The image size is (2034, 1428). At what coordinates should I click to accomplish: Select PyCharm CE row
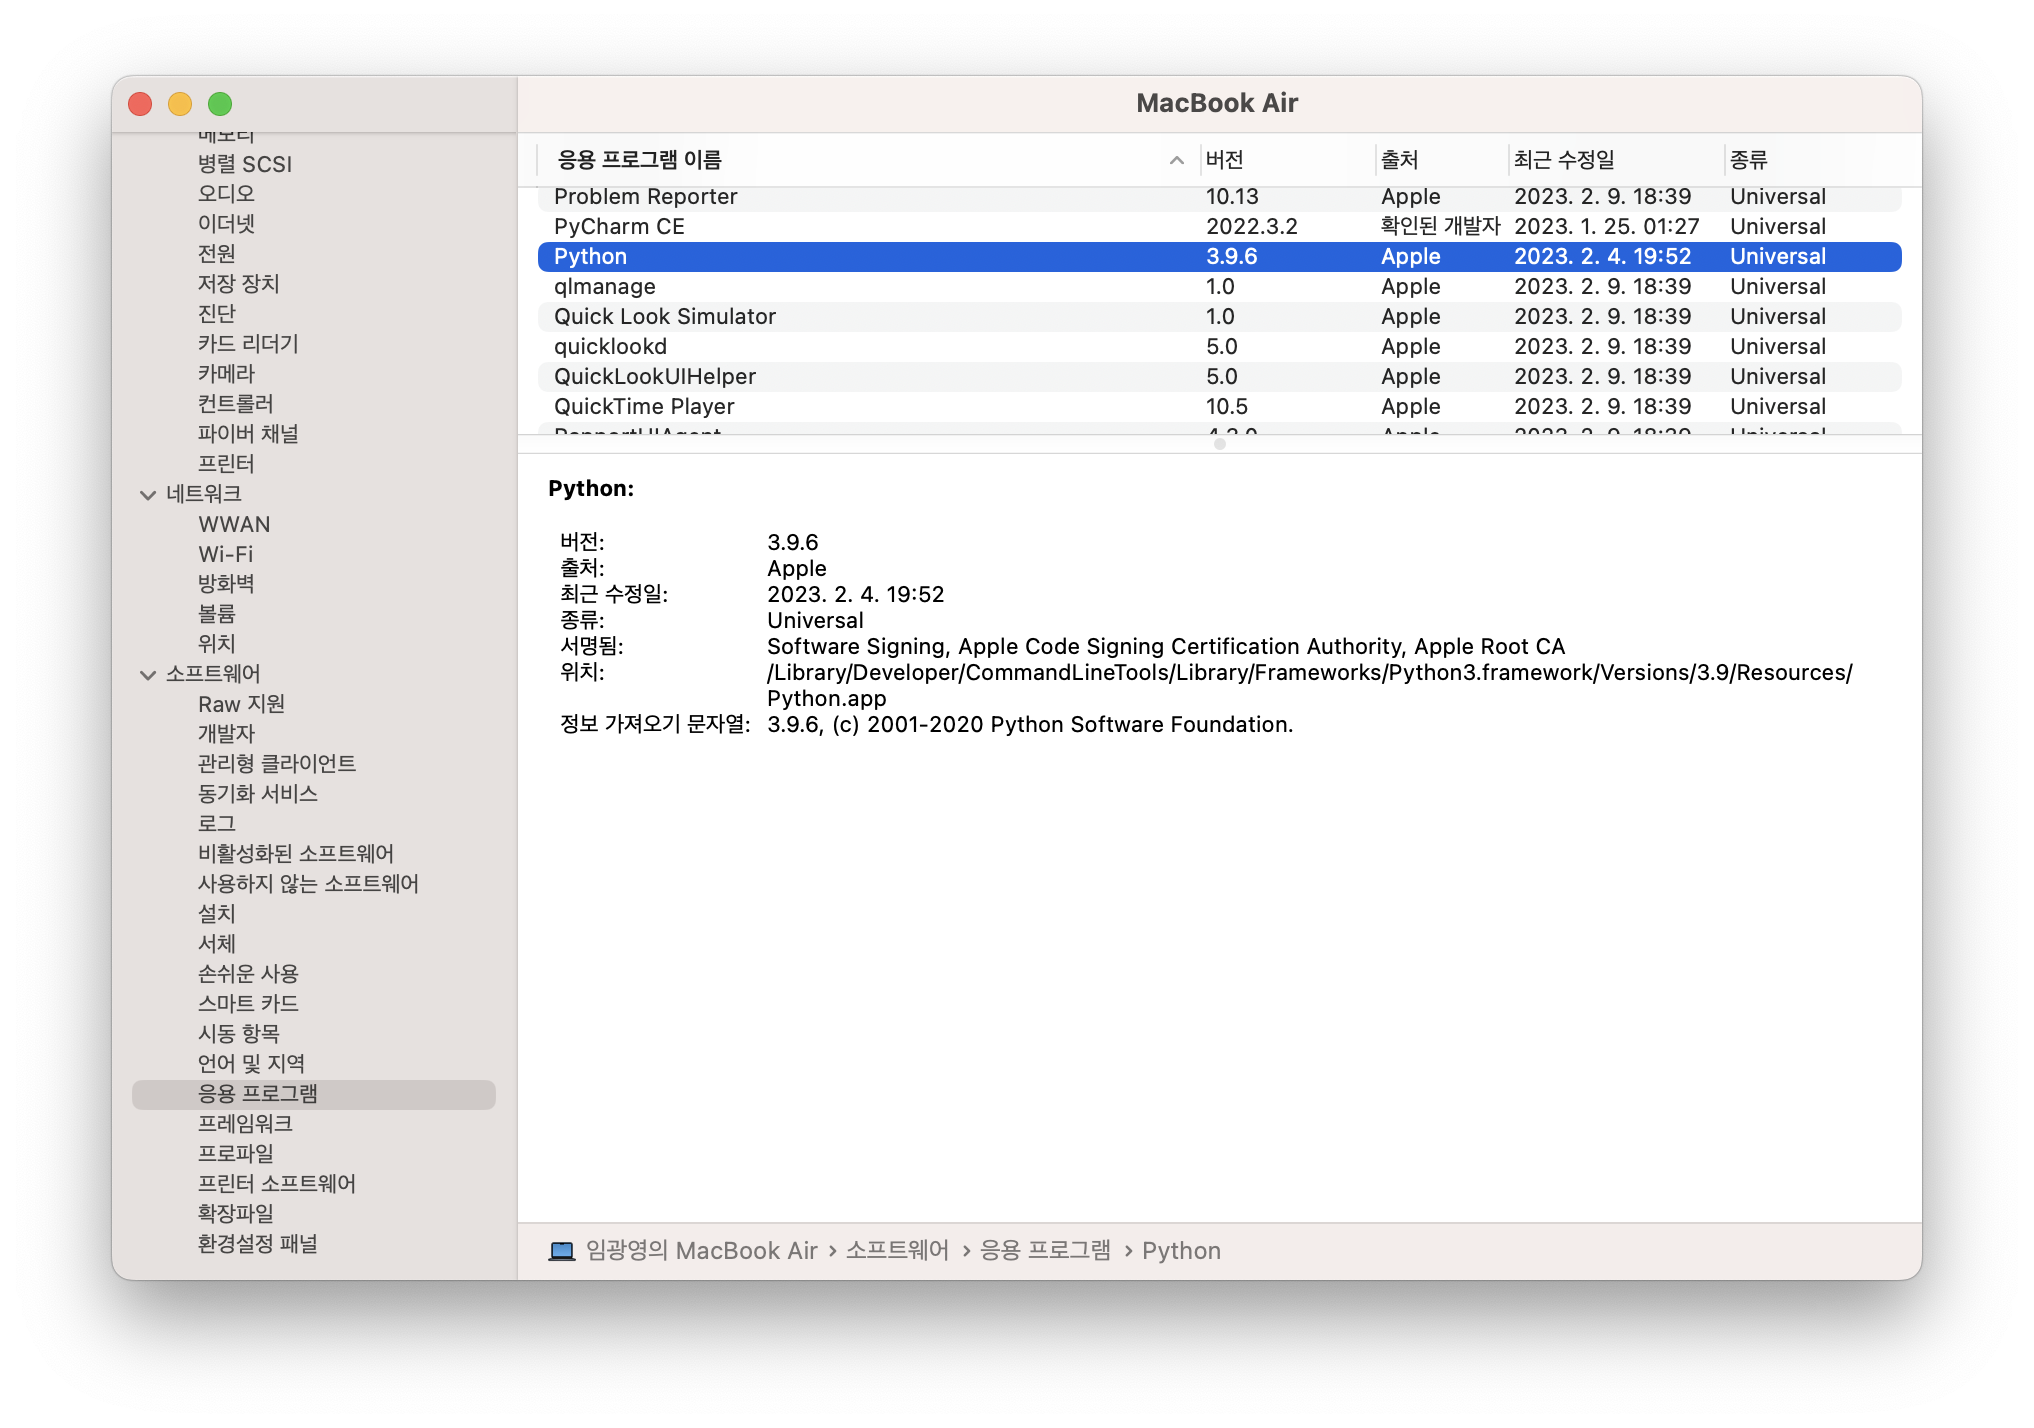point(619,227)
